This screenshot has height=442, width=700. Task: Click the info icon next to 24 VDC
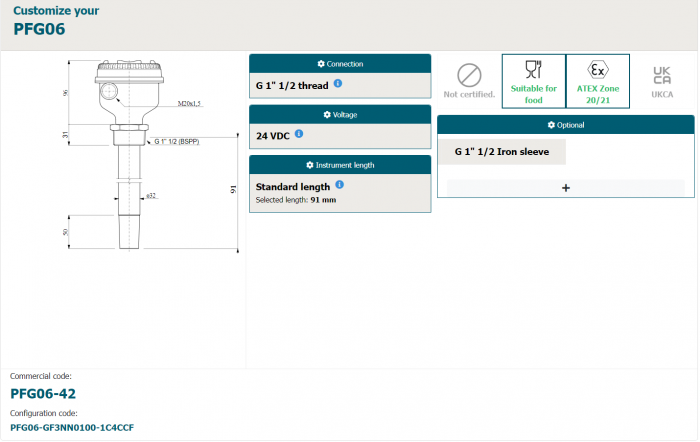tap(299, 133)
